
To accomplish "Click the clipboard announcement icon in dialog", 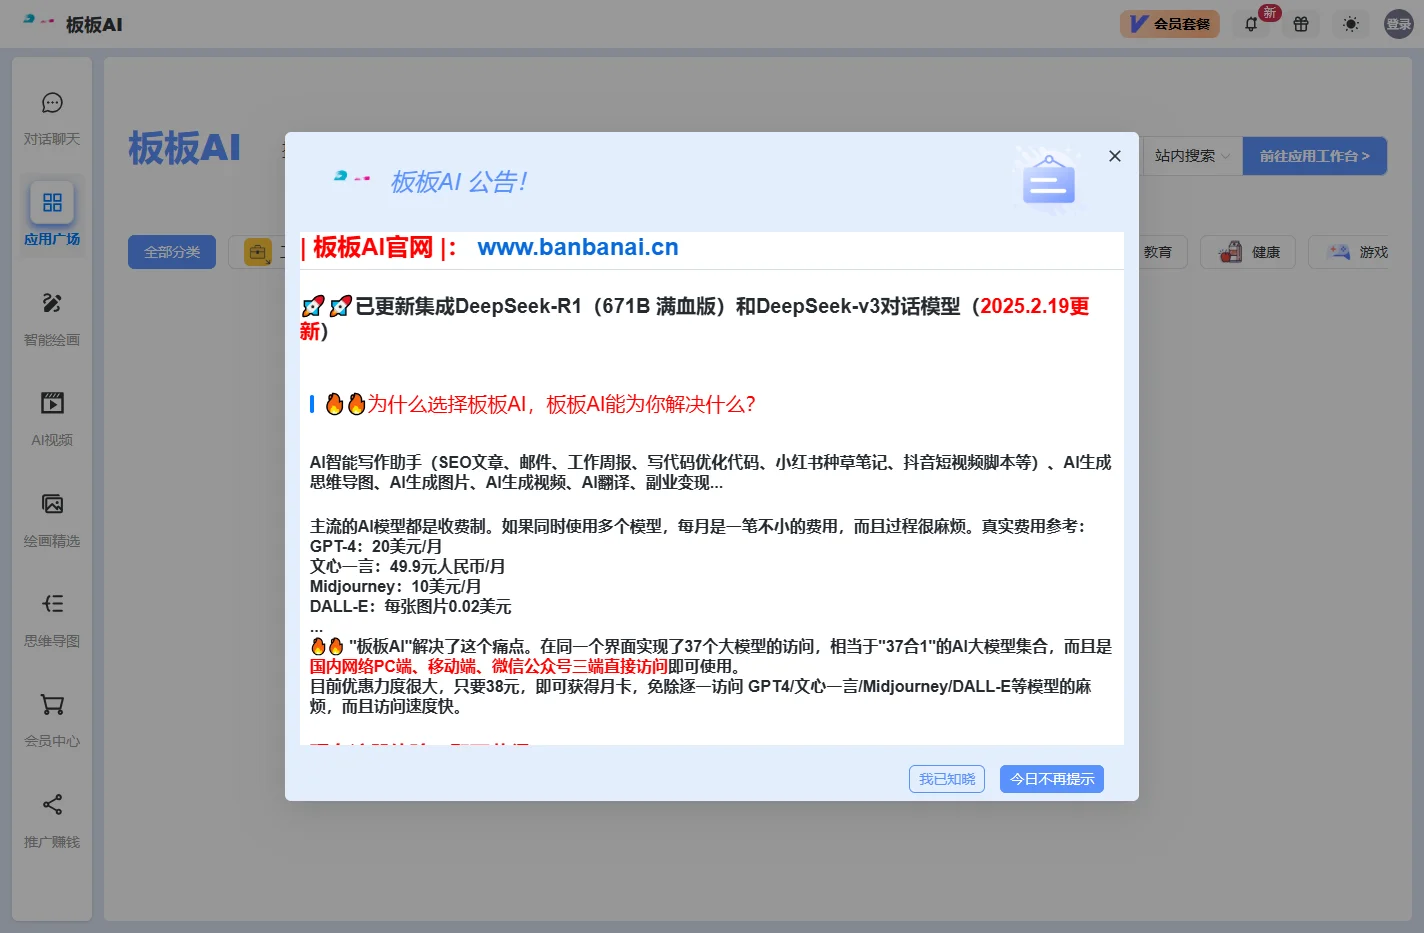I will point(1048,181).
